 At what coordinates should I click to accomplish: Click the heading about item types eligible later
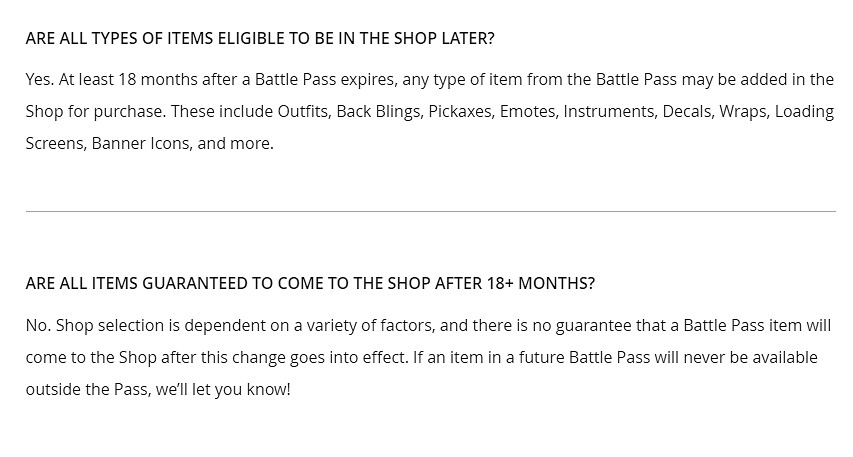260,39
